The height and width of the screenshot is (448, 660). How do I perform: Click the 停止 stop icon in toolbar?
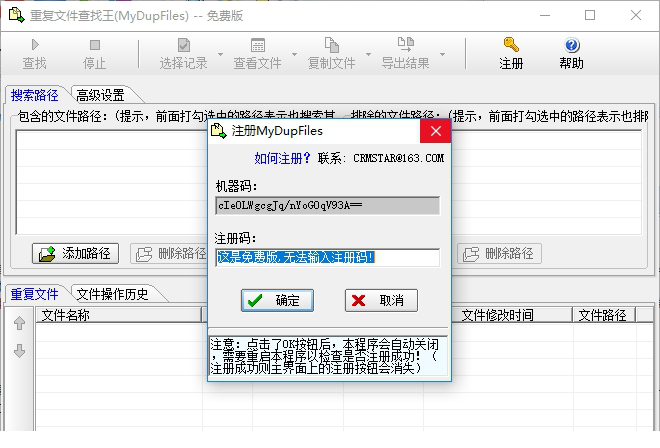[95, 45]
